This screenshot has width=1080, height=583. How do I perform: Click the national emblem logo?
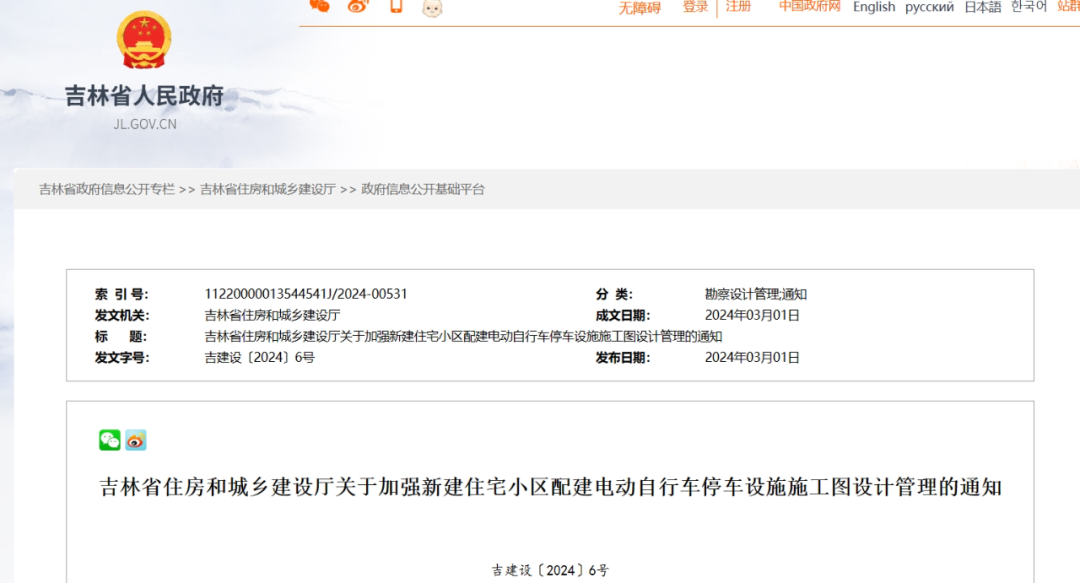pos(144,41)
